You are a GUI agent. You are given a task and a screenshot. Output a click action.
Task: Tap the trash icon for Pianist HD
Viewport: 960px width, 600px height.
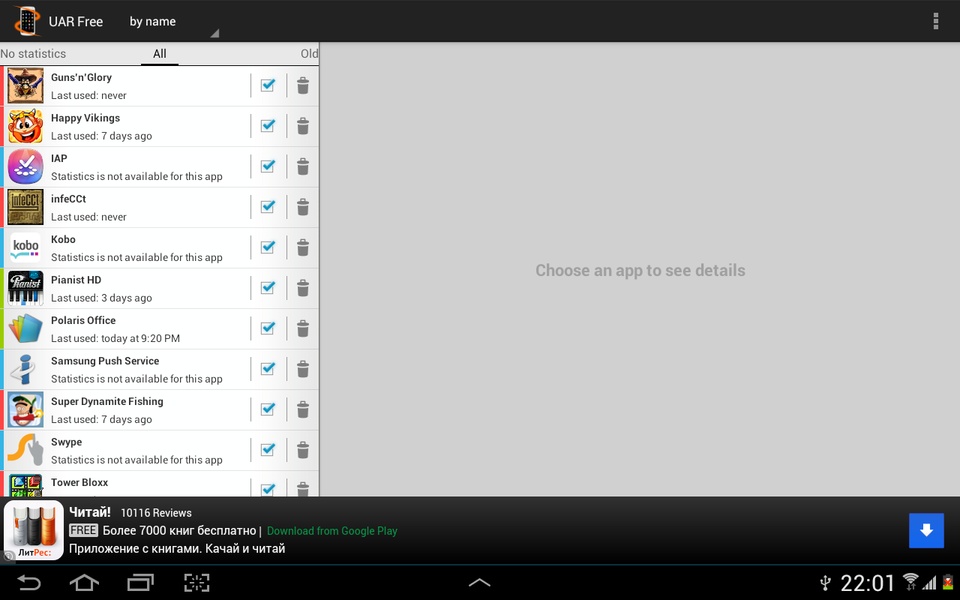(x=302, y=288)
